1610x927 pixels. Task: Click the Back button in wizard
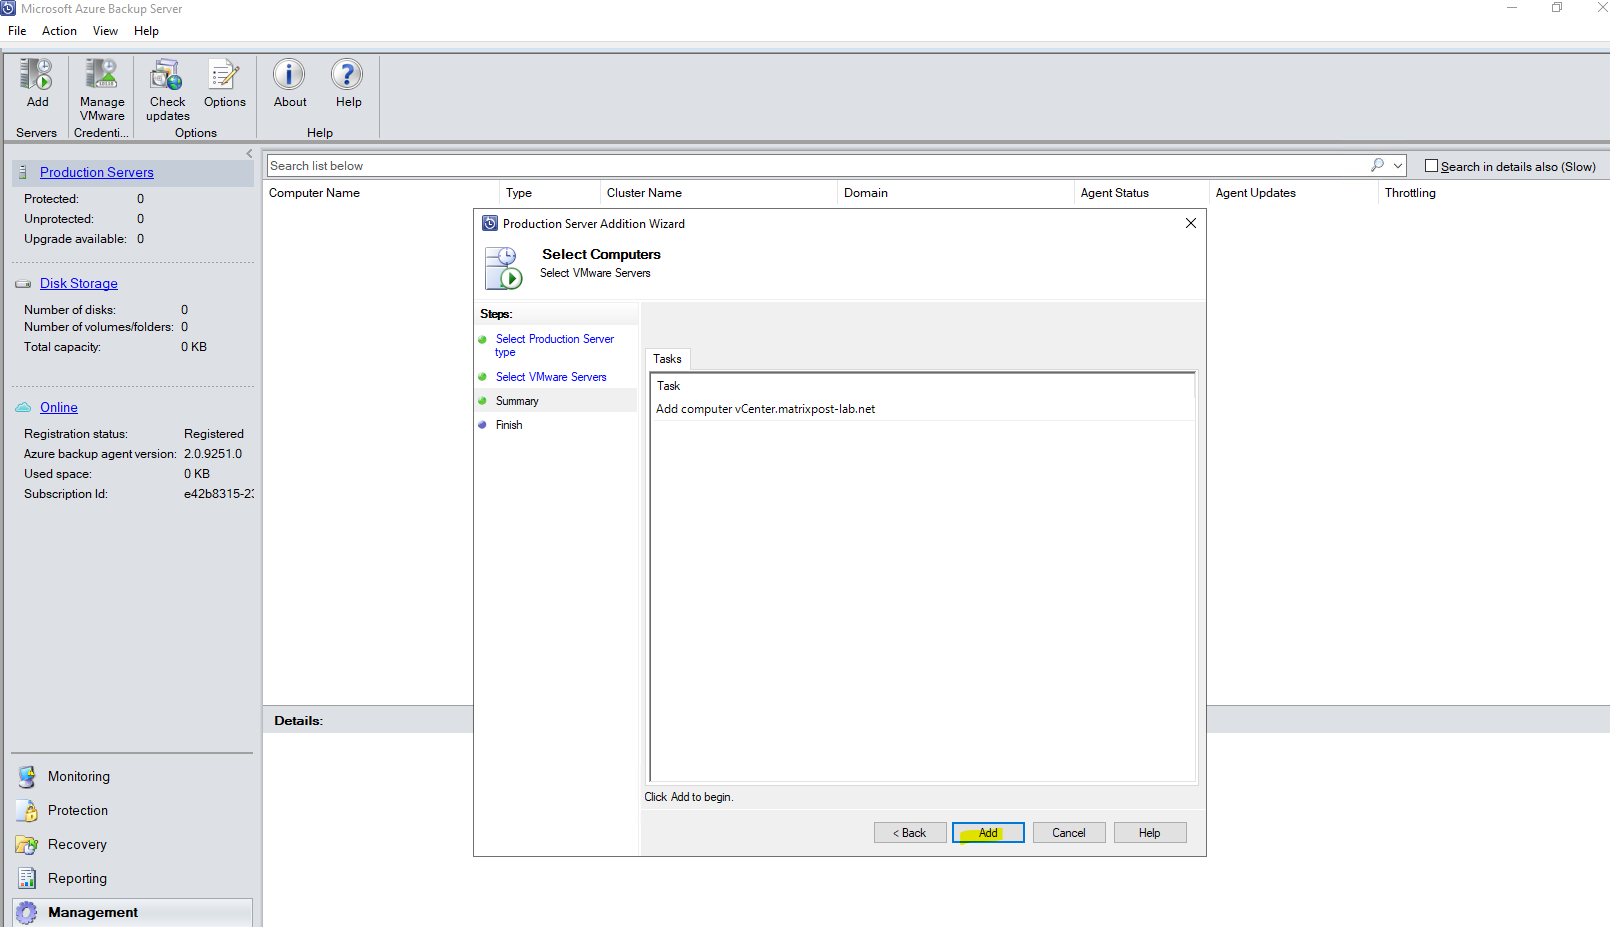pos(910,833)
